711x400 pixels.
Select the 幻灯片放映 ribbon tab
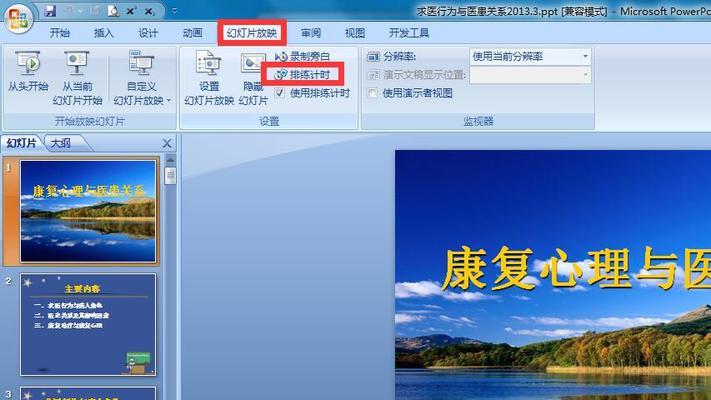[252, 33]
